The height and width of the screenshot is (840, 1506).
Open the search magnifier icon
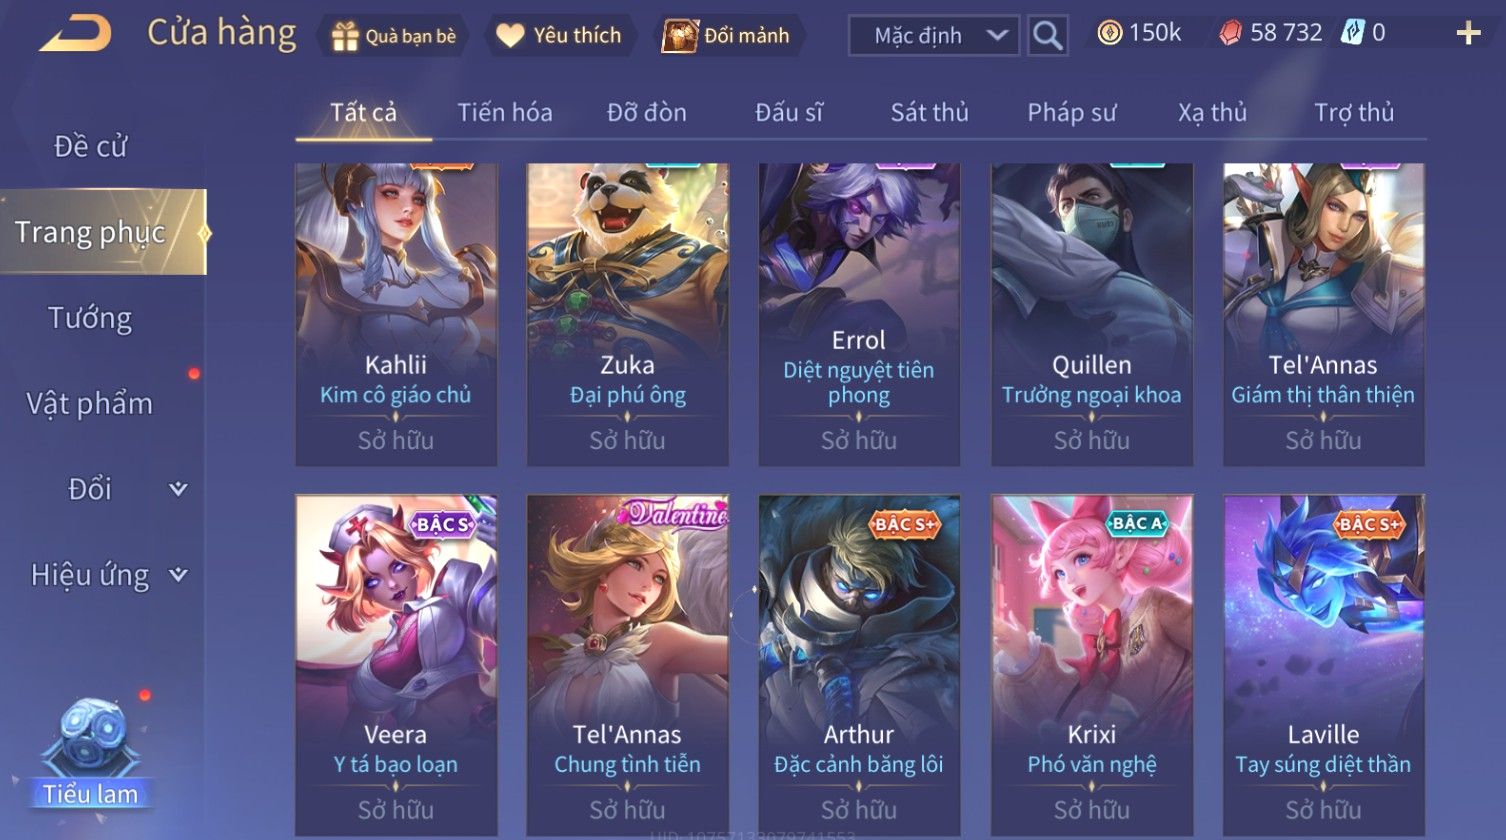tap(1047, 36)
